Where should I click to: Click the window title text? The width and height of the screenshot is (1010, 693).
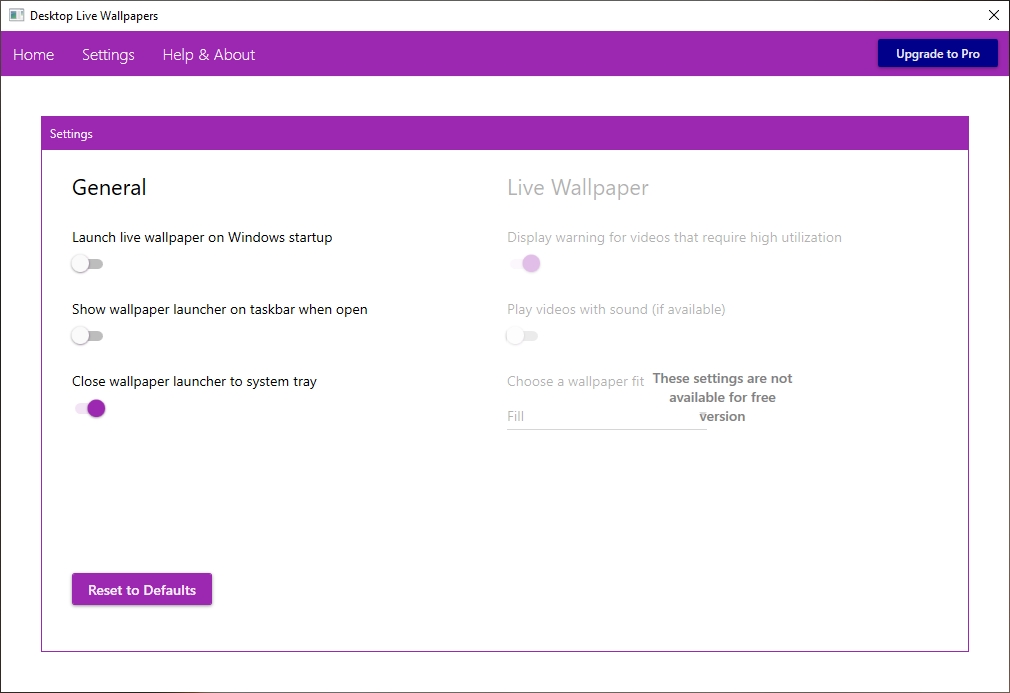coord(94,15)
